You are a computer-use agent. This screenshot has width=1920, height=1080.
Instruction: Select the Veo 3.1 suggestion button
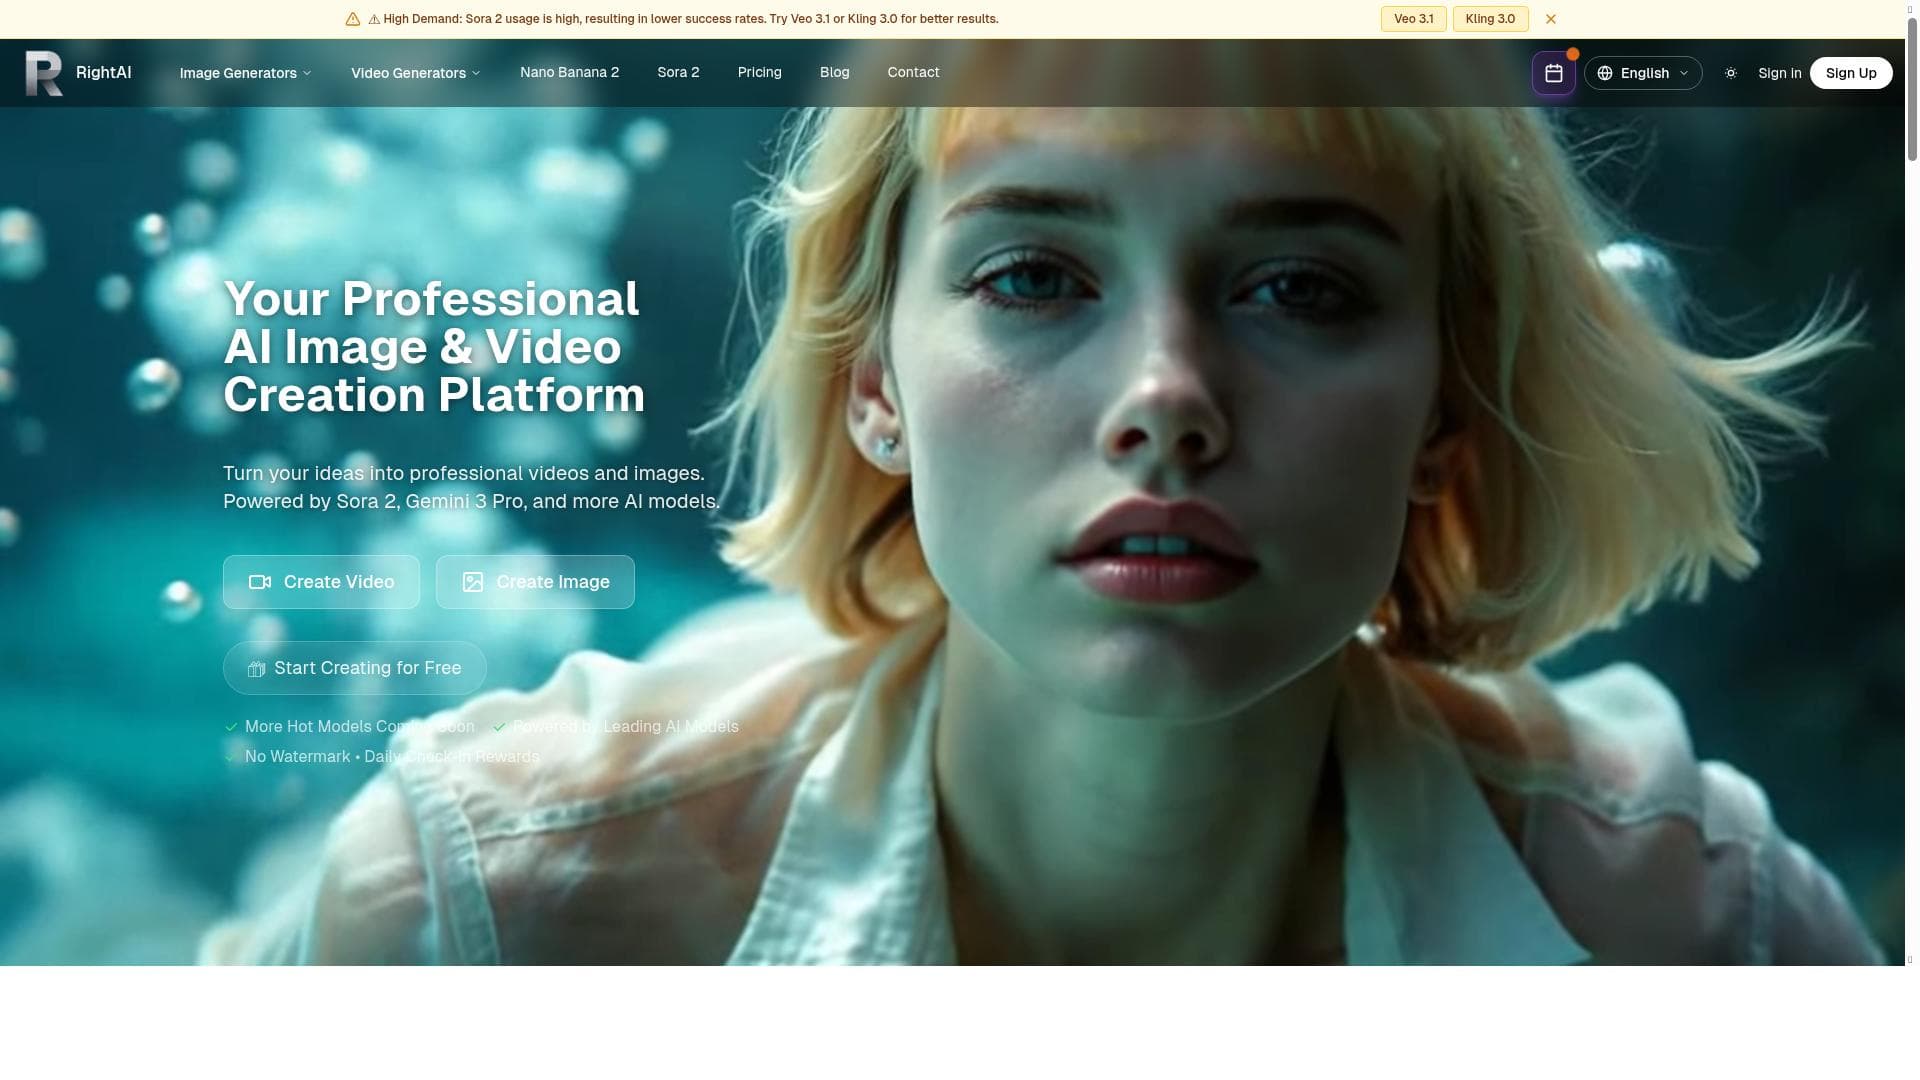point(1413,19)
